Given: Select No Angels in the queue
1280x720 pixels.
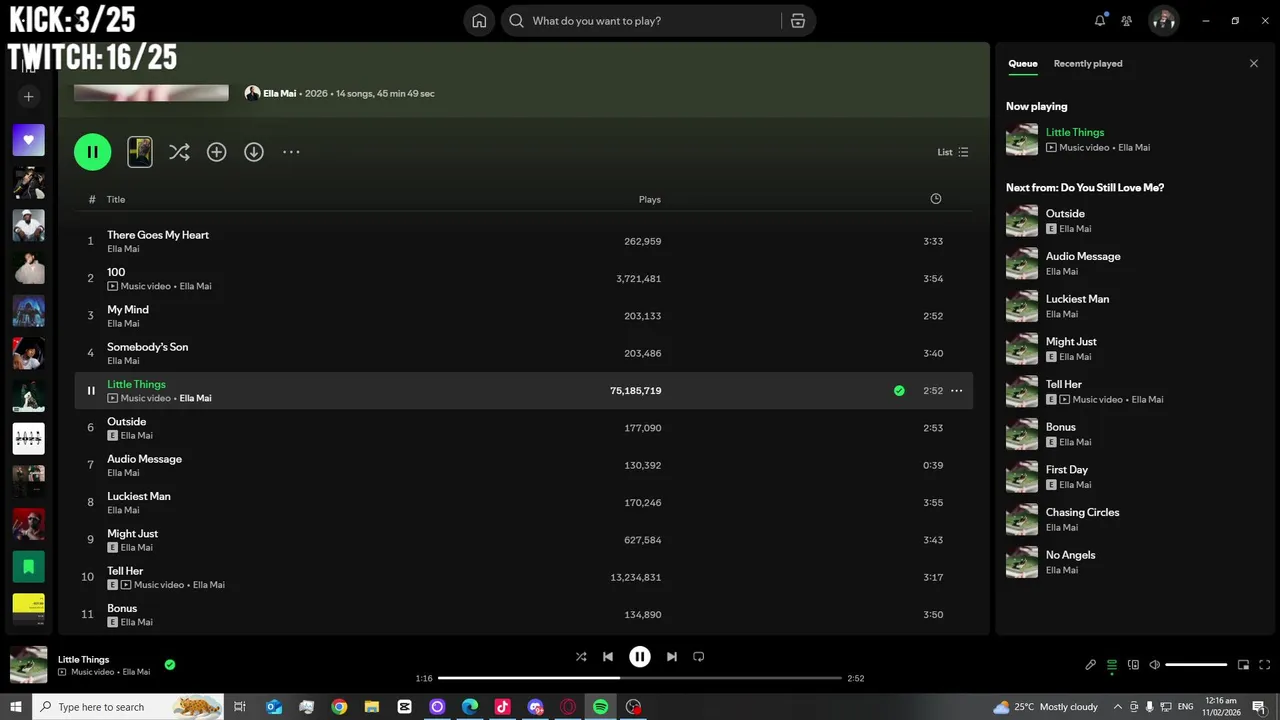Looking at the screenshot, I should 1135,562.
